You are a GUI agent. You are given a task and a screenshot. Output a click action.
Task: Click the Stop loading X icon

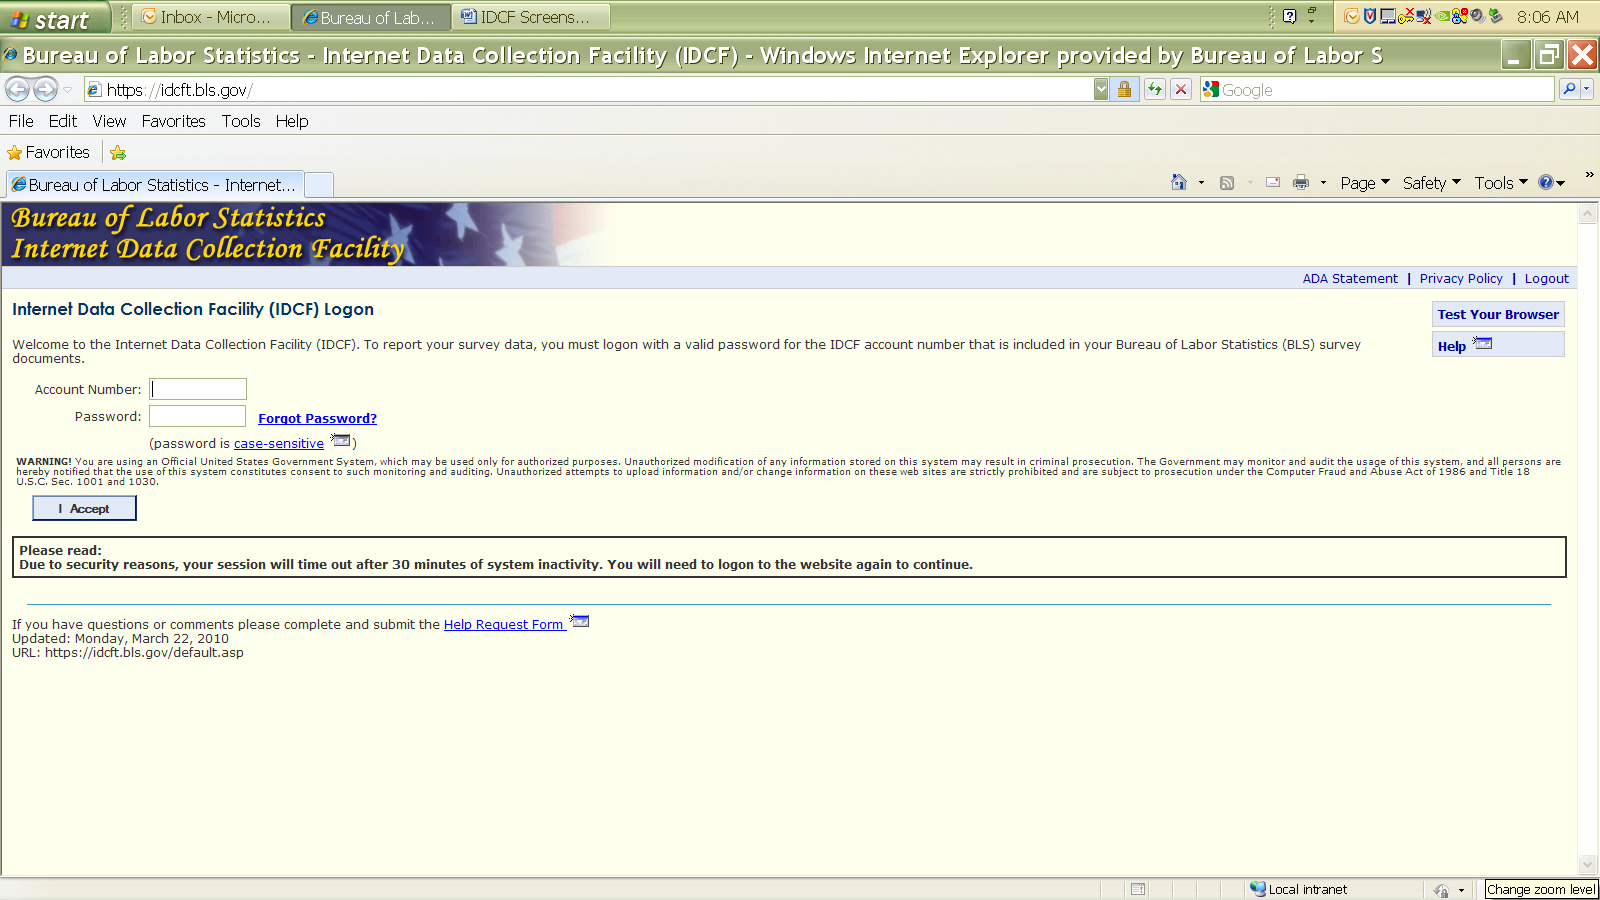pyautogui.click(x=1181, y=90)
